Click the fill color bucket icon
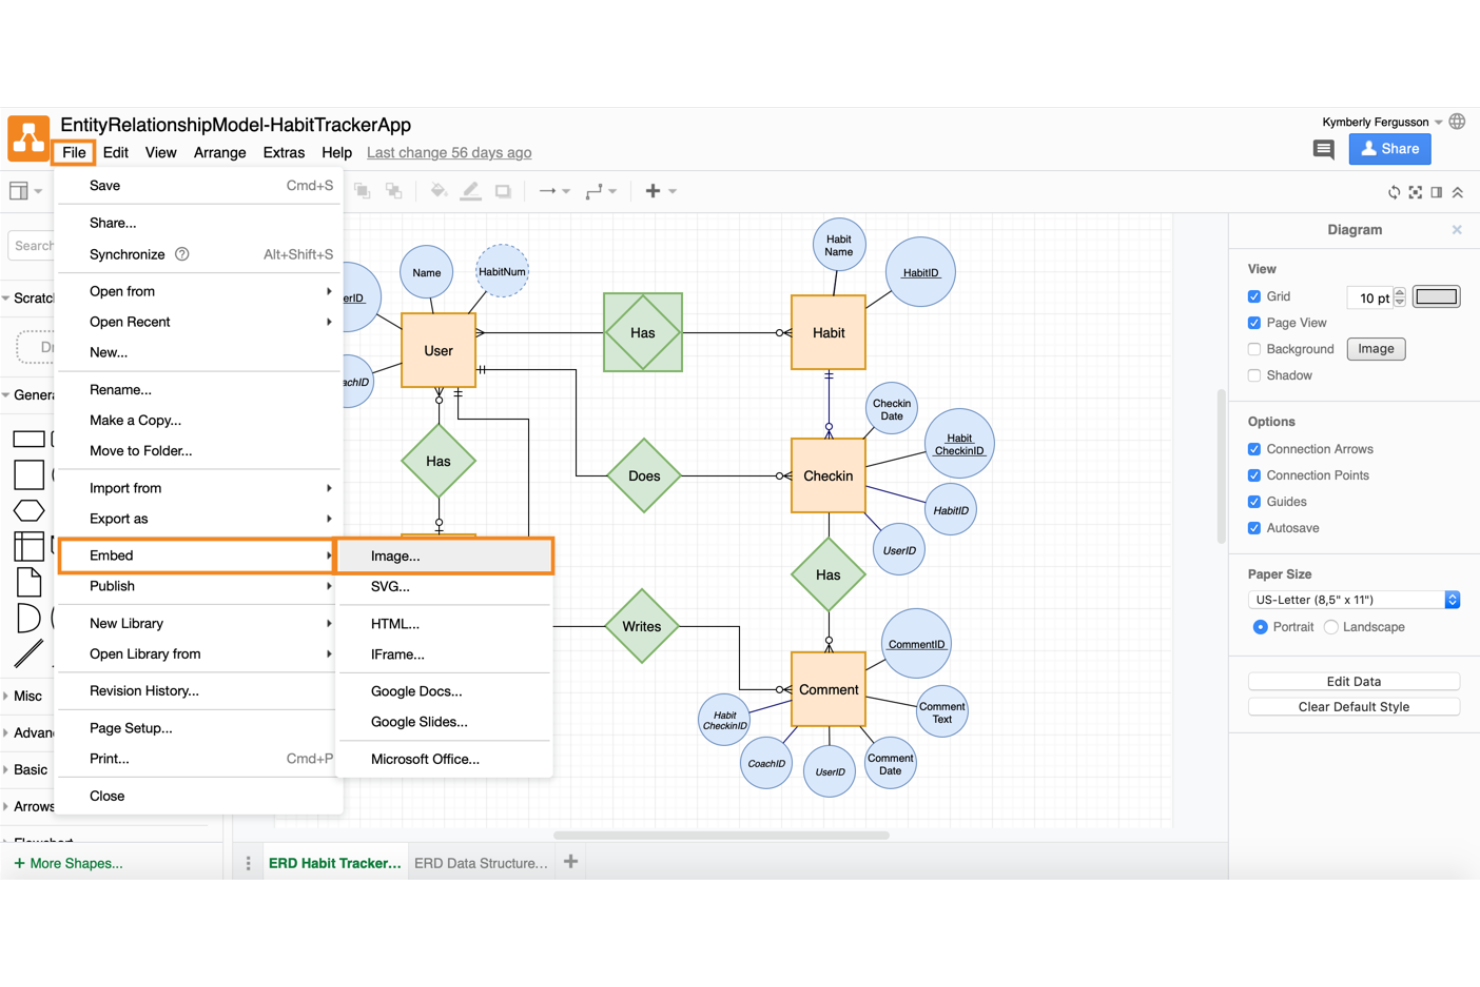This screenshot has height=987, width=1480. point(438,191)
